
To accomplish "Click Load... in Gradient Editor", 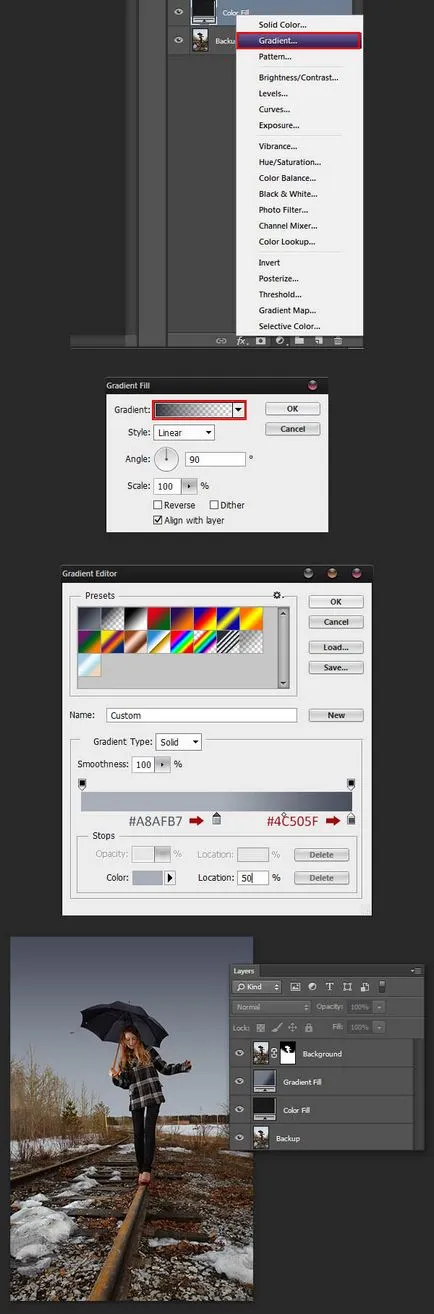I will click(336, 647).
